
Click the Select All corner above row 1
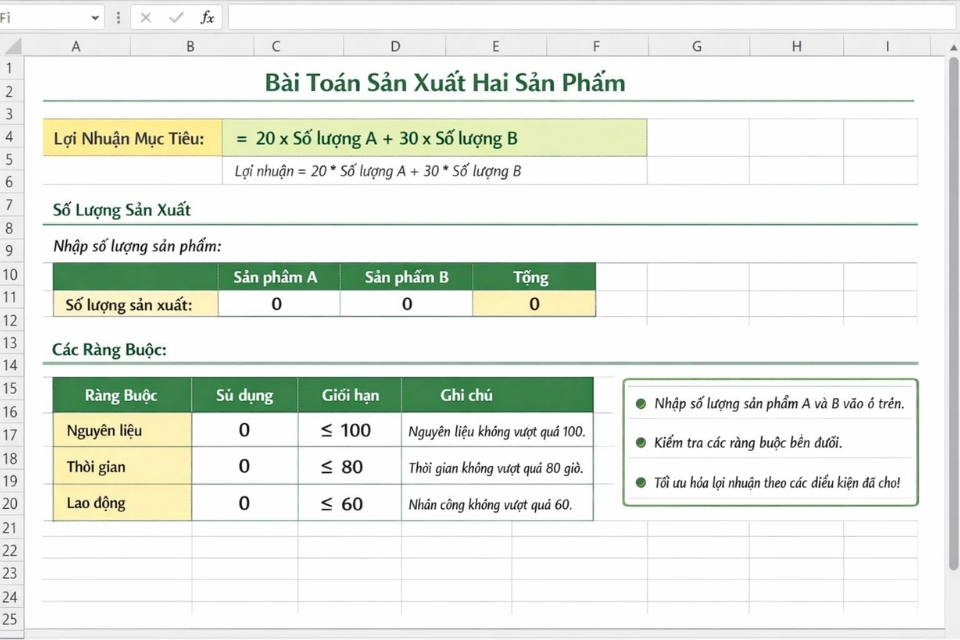tap(12, 45)
